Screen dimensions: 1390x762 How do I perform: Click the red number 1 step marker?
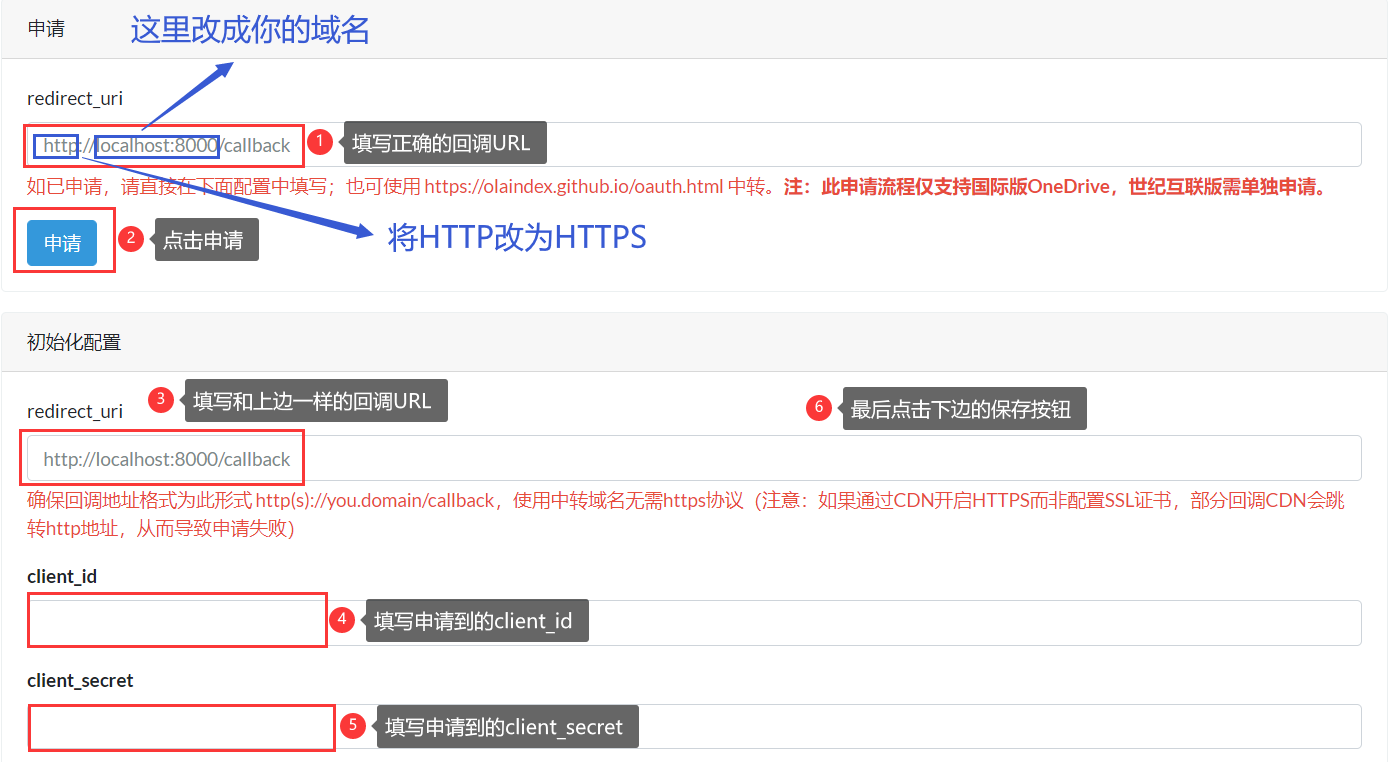tap(318, 142)
